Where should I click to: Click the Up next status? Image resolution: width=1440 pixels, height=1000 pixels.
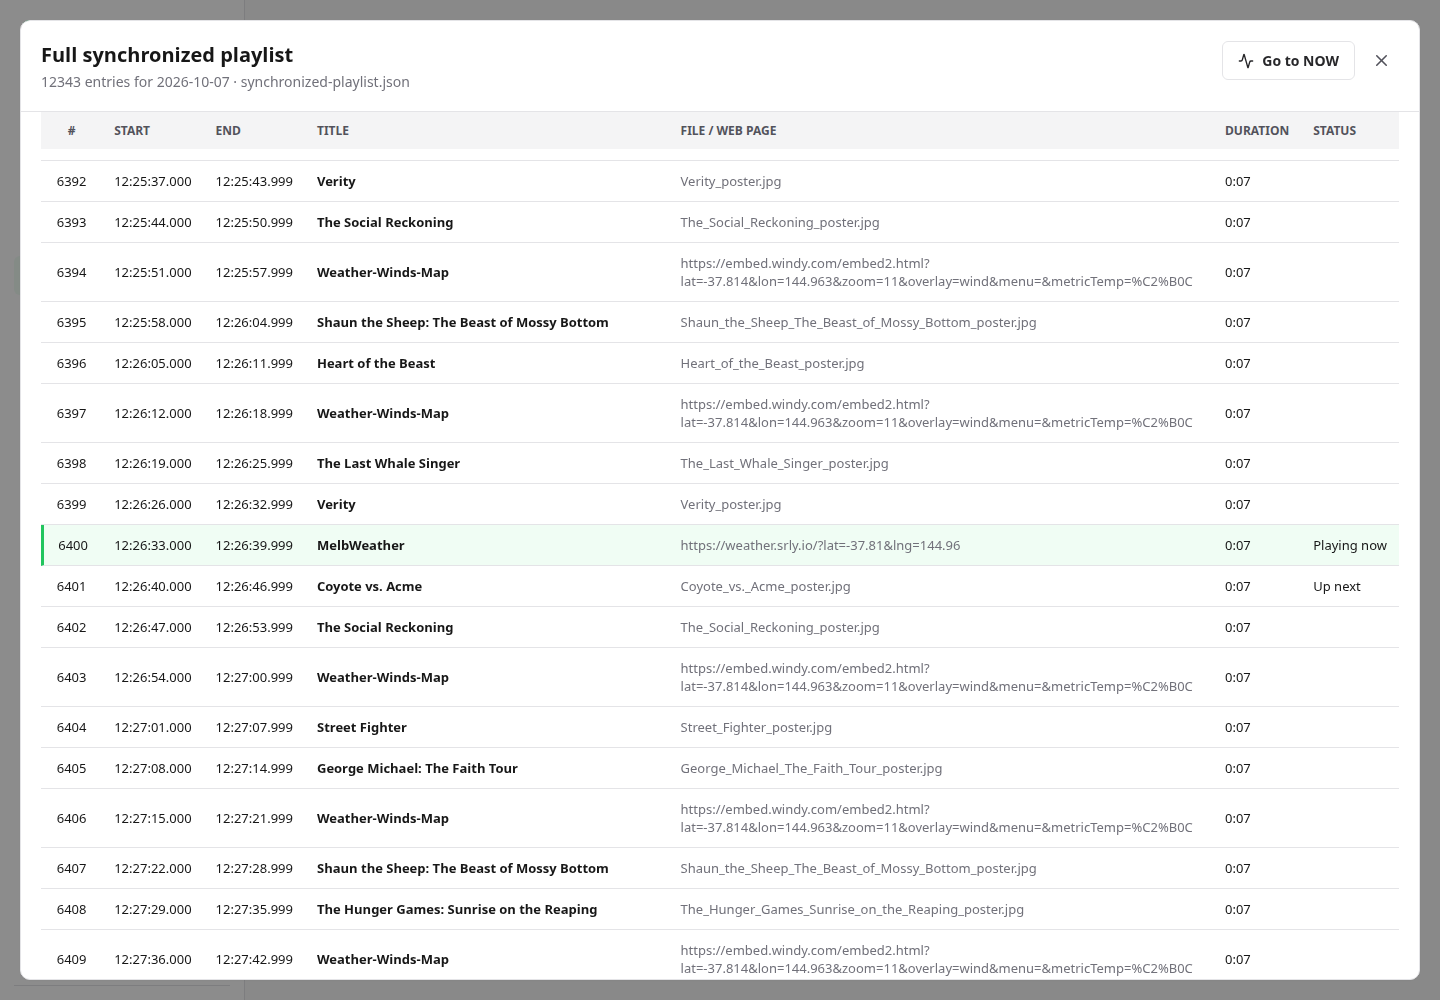click(1337, 587)
